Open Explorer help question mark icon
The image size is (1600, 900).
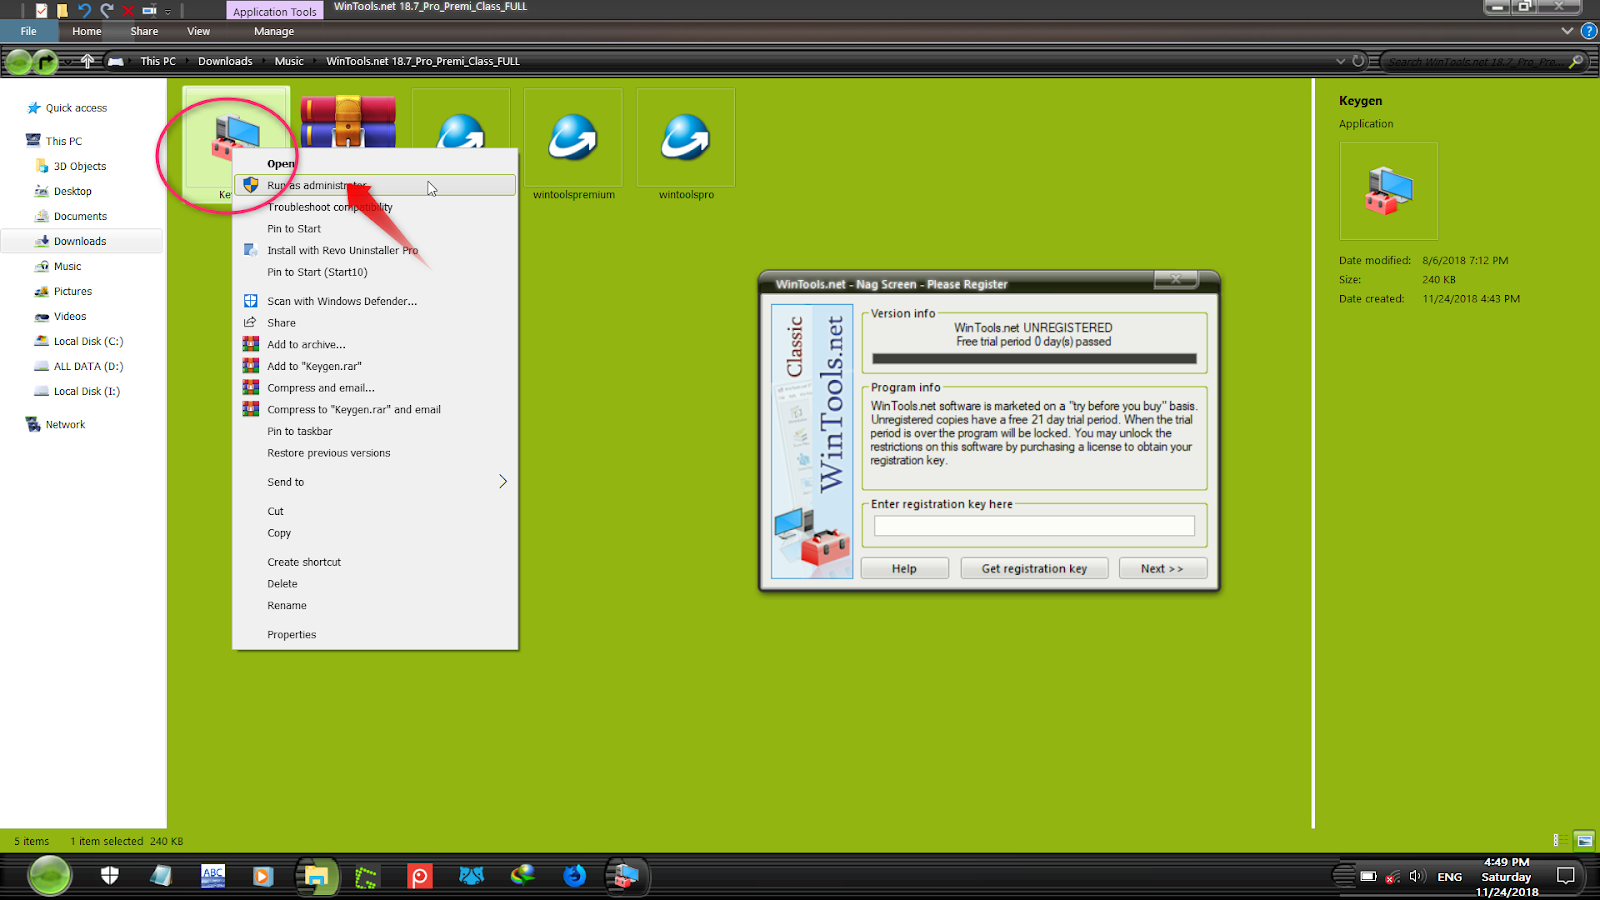click(x=1589, y=31)
